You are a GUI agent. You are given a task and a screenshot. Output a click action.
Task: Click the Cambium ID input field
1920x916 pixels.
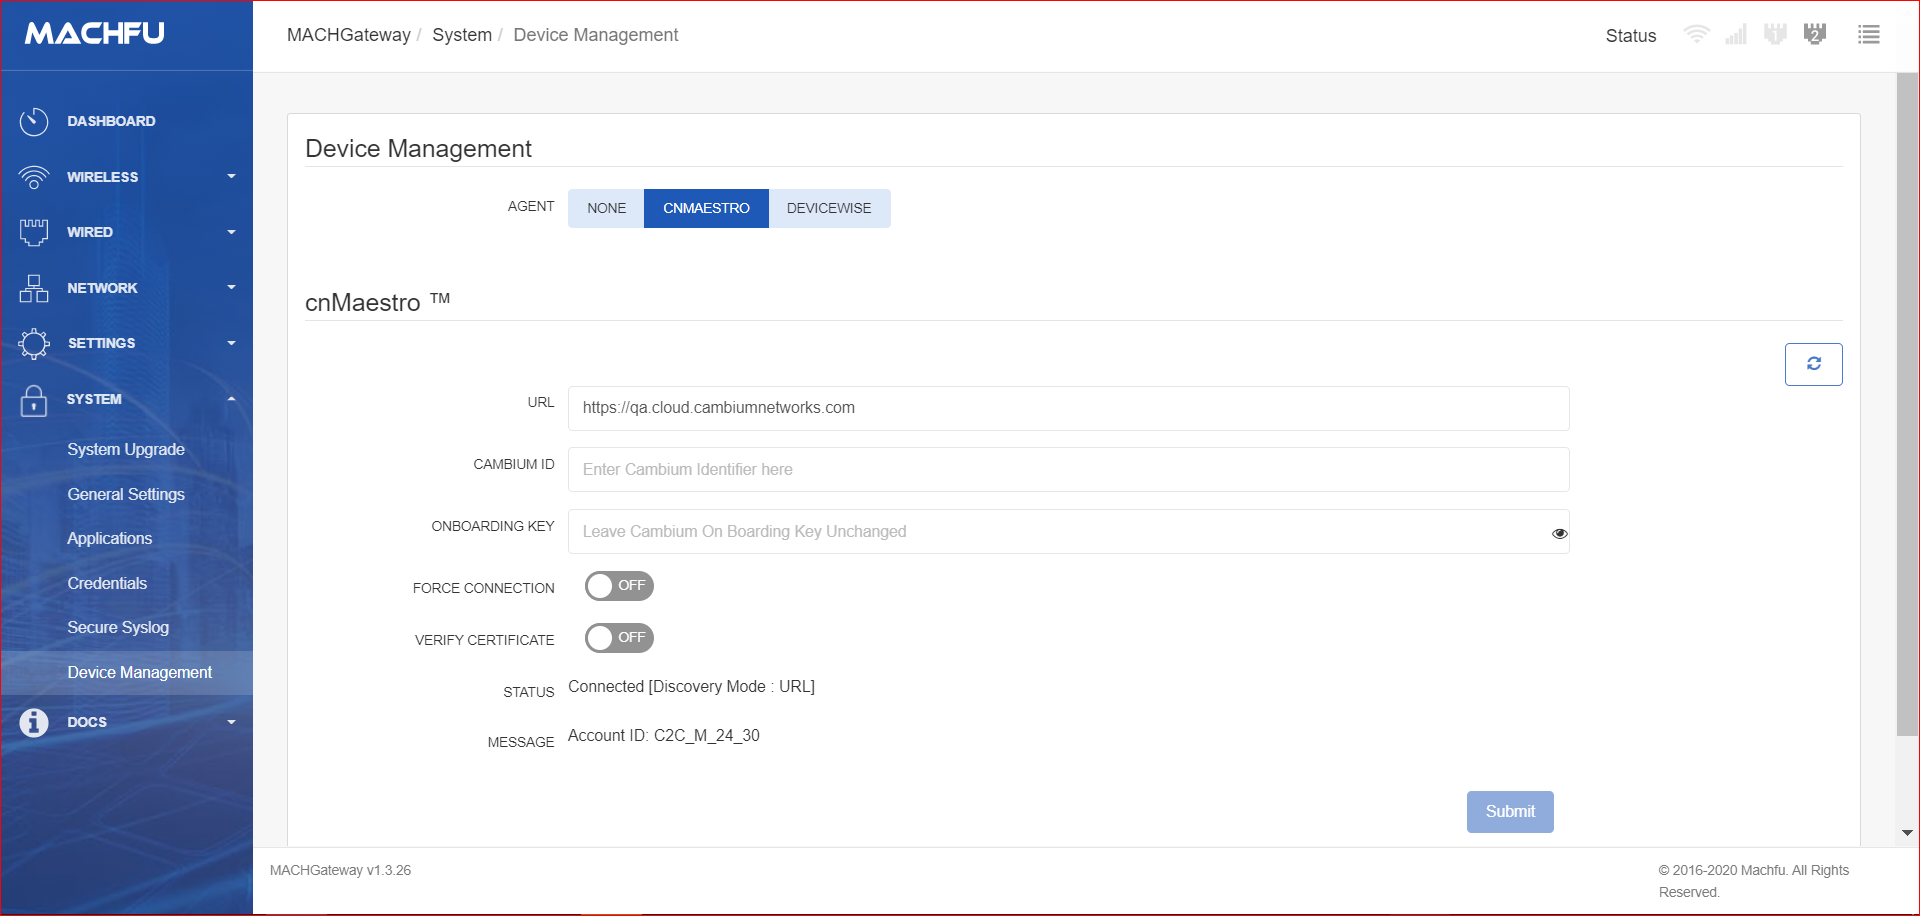pyautogui.click(x=1068, y=469)
